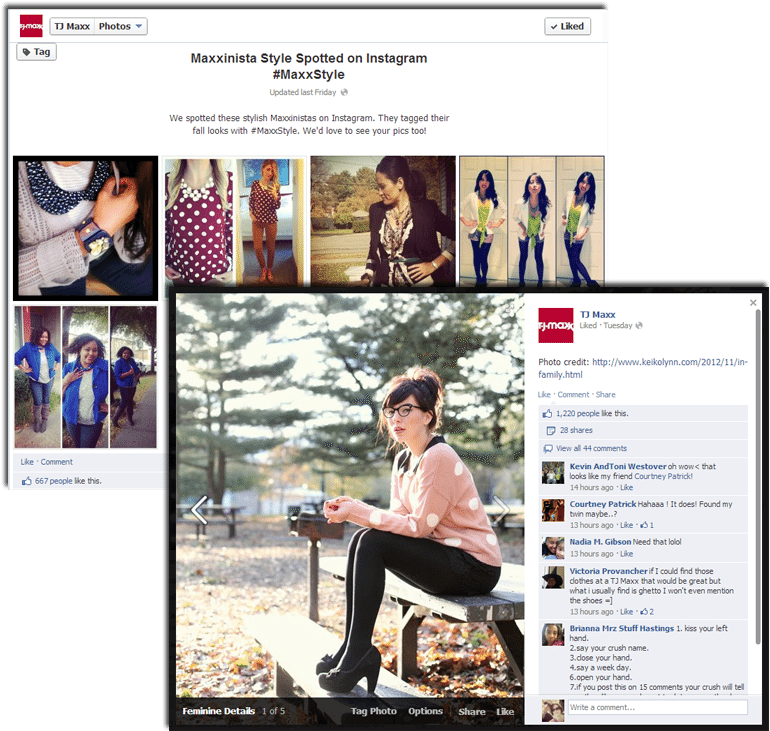
Task: Click Like in the viewer bar
Action: (505, 711)
